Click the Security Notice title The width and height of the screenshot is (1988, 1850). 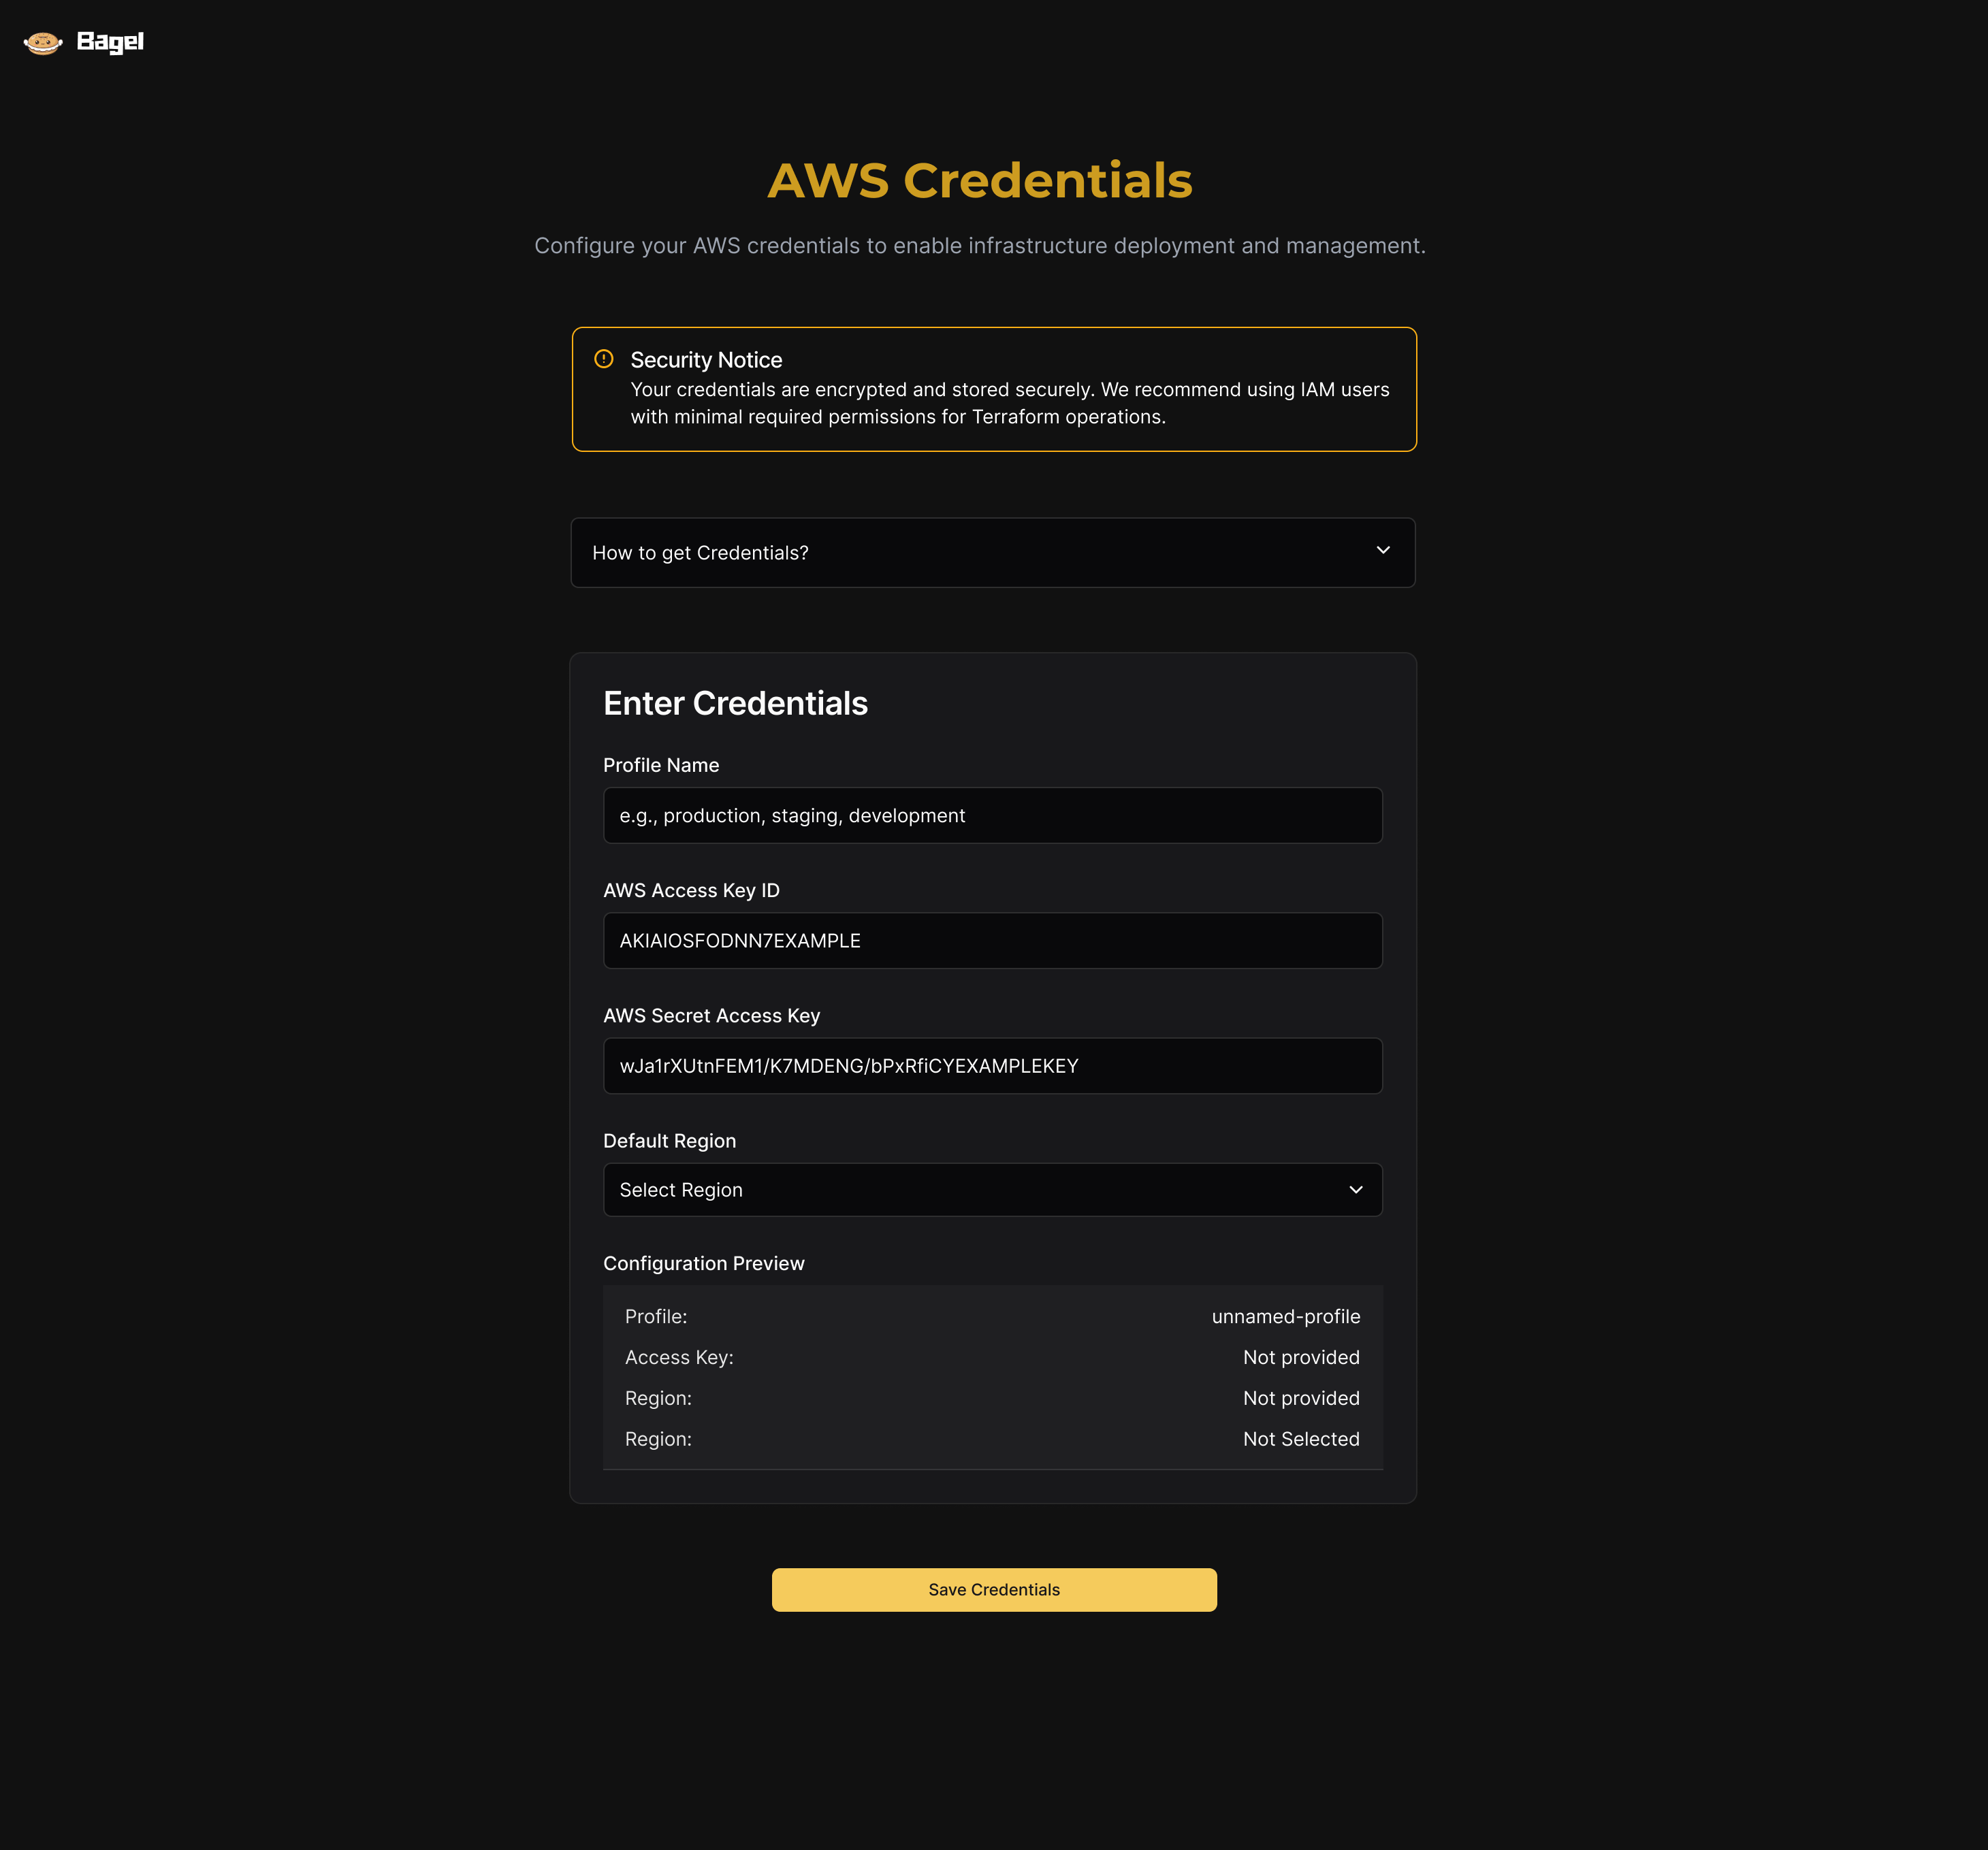coord(706,360)
